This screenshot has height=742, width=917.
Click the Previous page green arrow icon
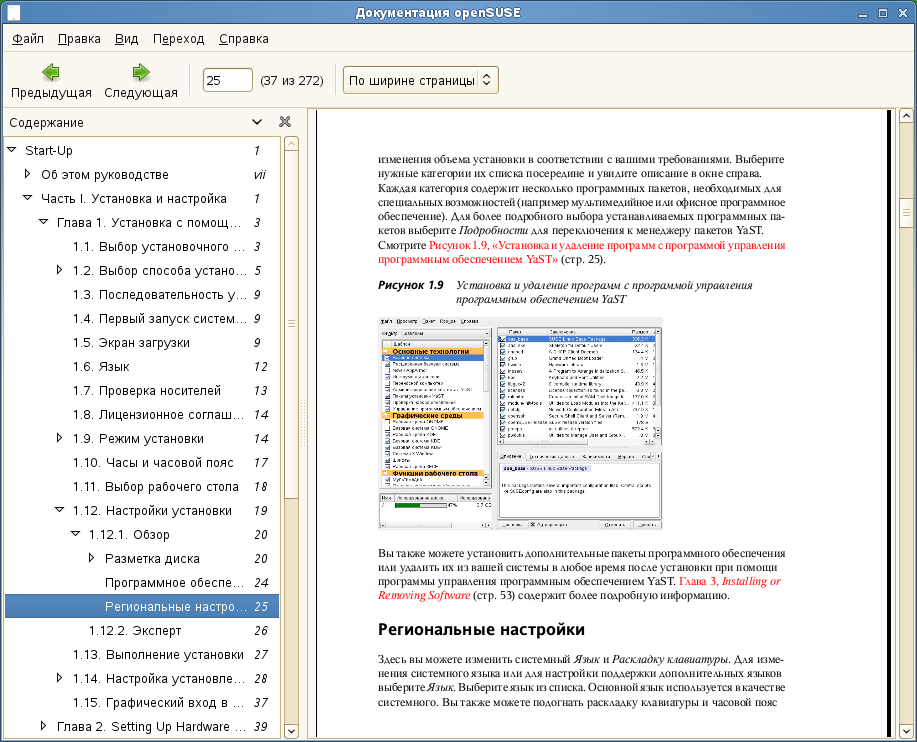tap(50, 73)
